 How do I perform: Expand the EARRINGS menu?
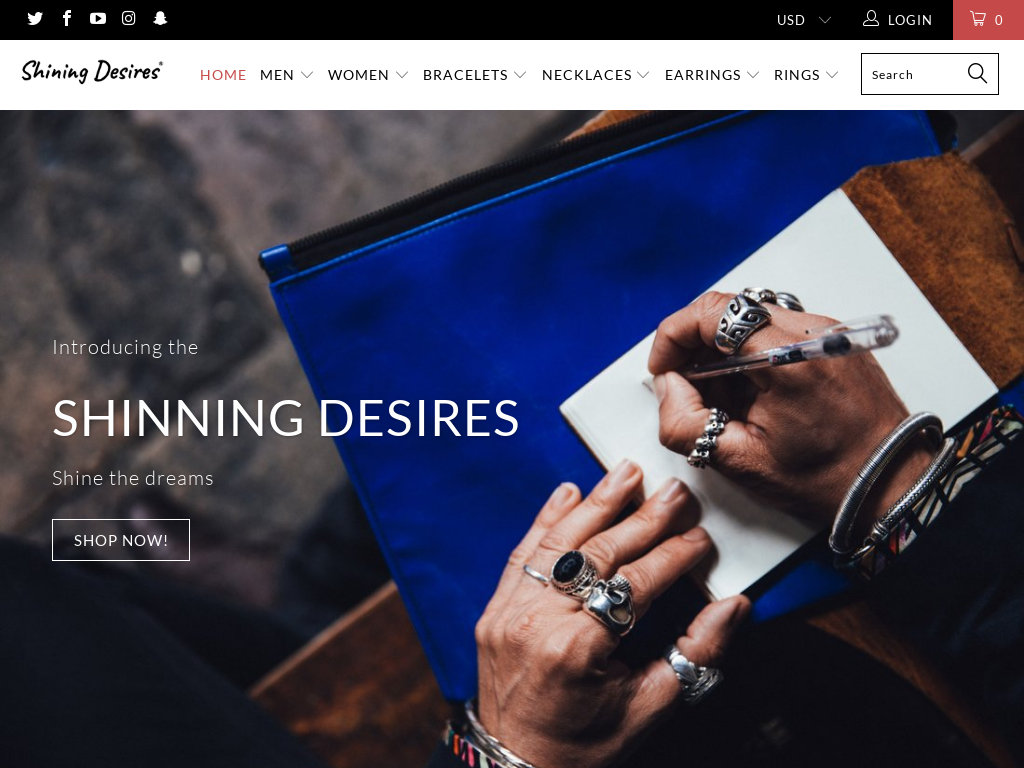[712, 75]
